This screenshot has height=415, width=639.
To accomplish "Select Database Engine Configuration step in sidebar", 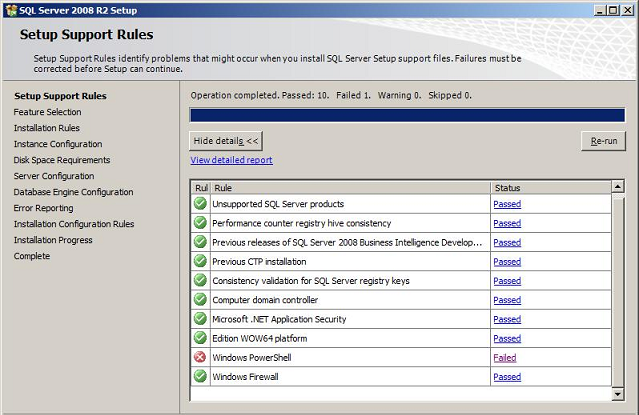I will click(x=73, y=192).
